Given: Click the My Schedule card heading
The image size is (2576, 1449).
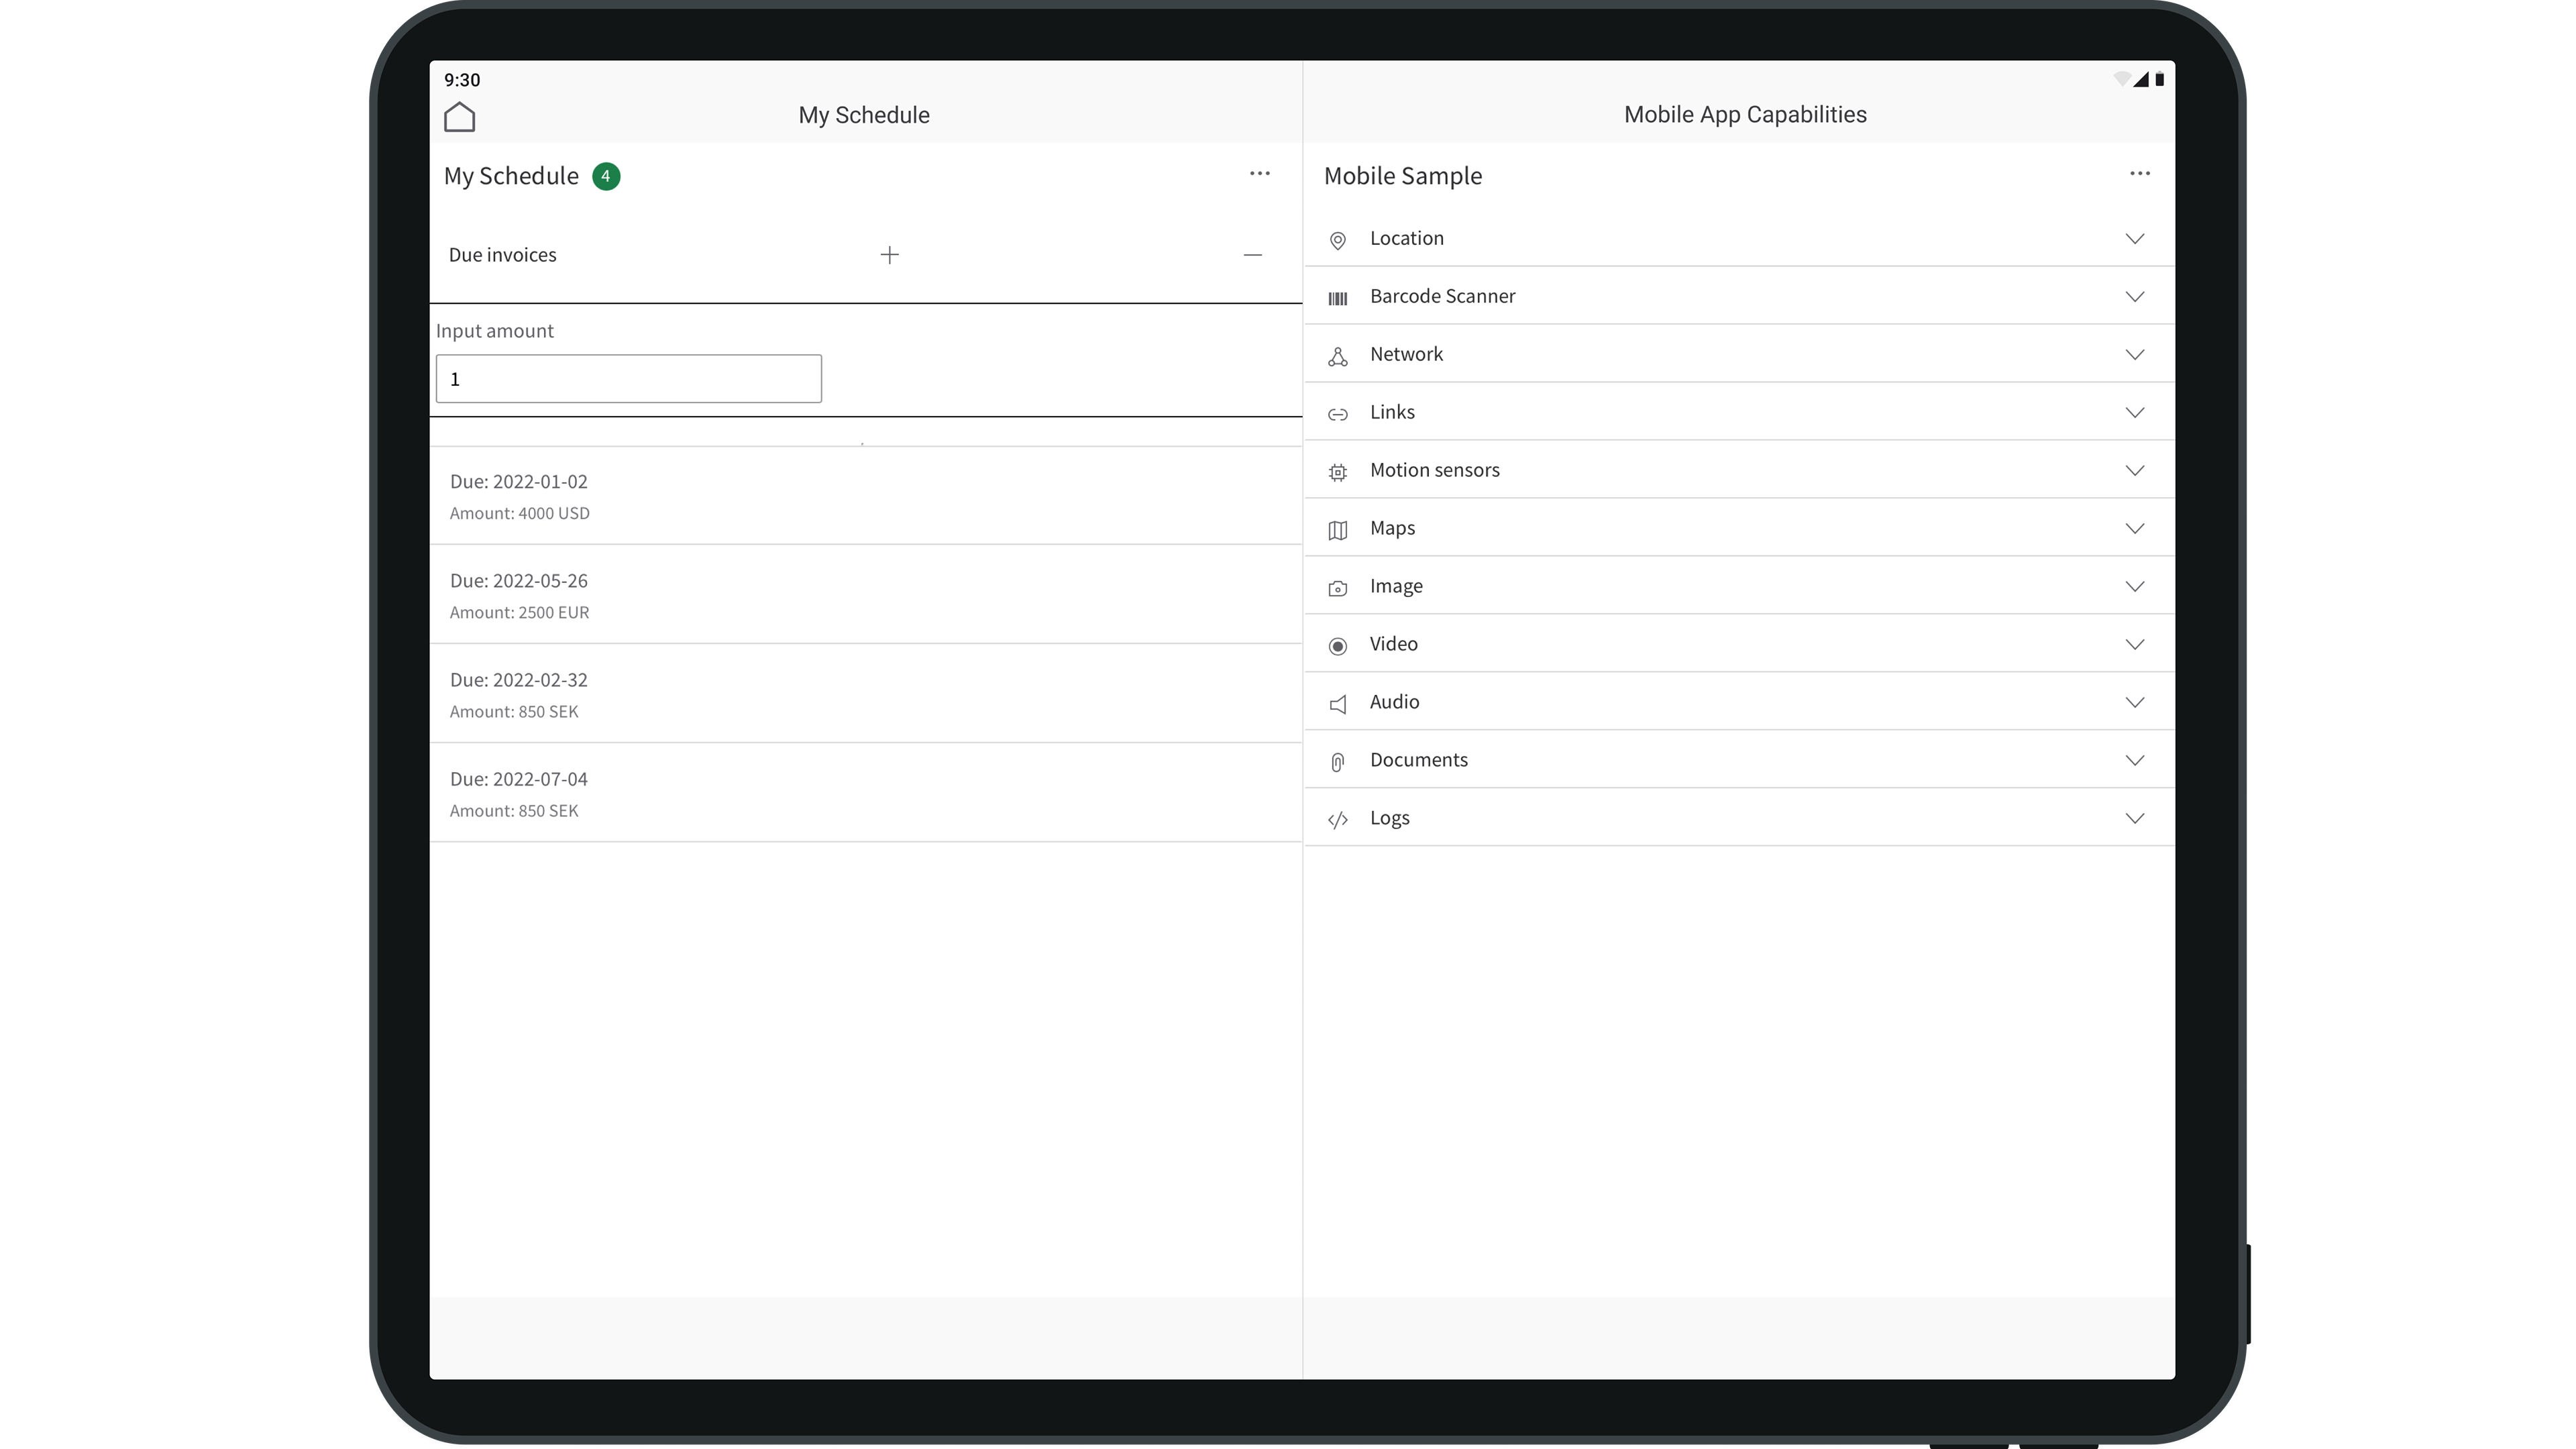Looking at the screenshot, I should point(511,176).
